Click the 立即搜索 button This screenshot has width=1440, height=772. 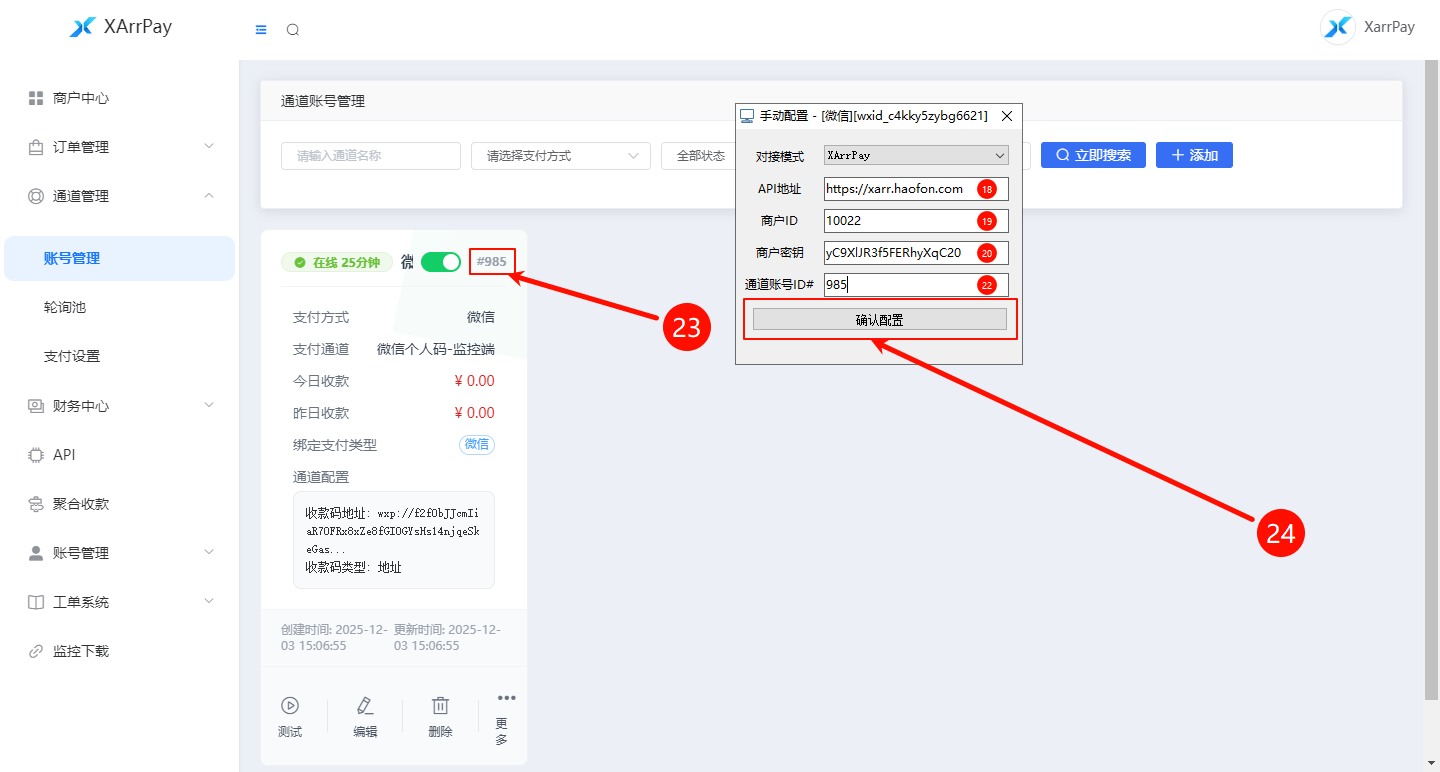click(1093, 155)
